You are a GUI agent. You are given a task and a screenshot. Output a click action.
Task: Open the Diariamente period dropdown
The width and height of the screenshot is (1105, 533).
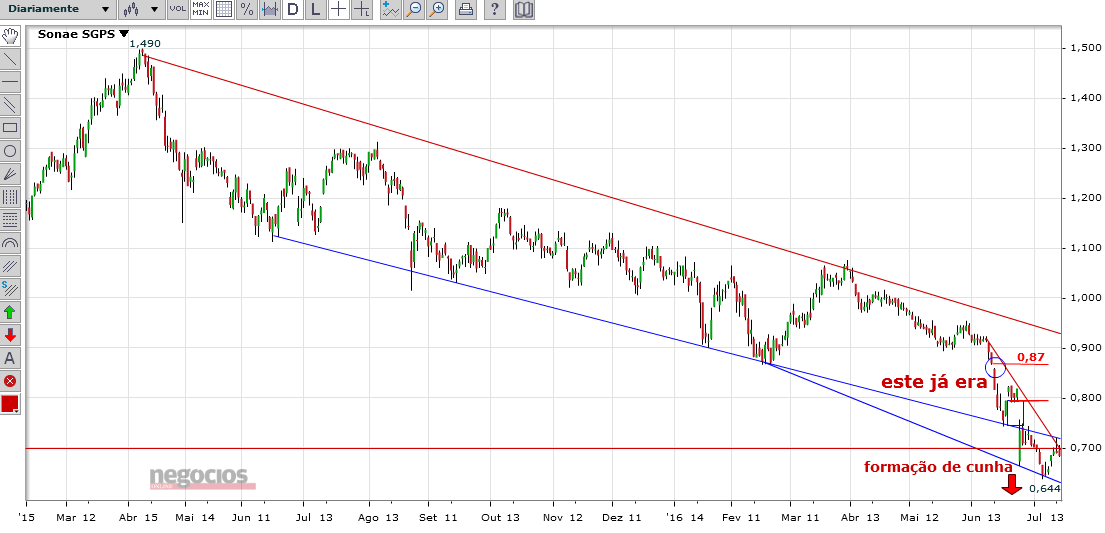tap(57, 9)
